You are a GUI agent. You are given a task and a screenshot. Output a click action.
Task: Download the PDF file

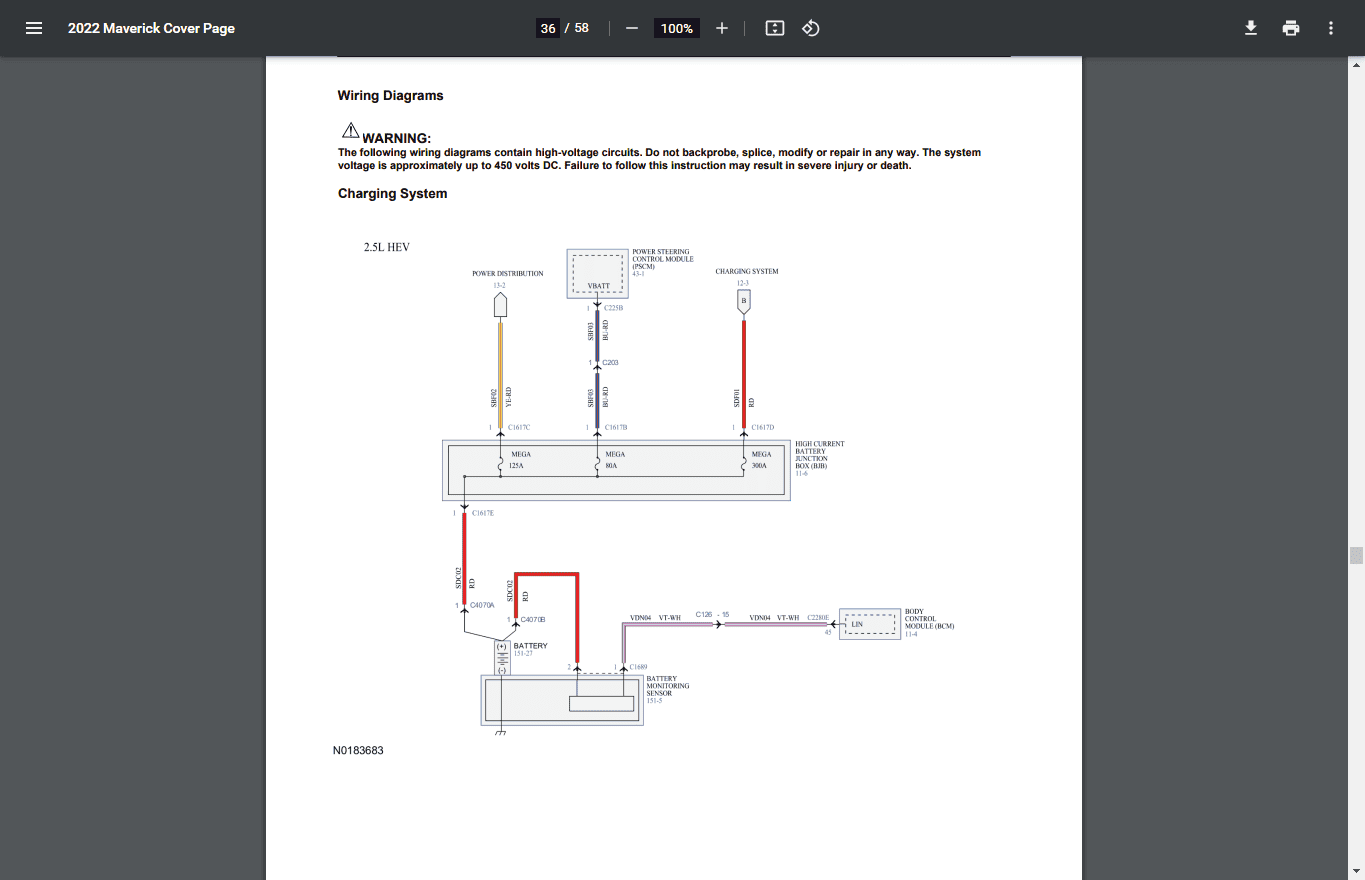[1251, 28]
